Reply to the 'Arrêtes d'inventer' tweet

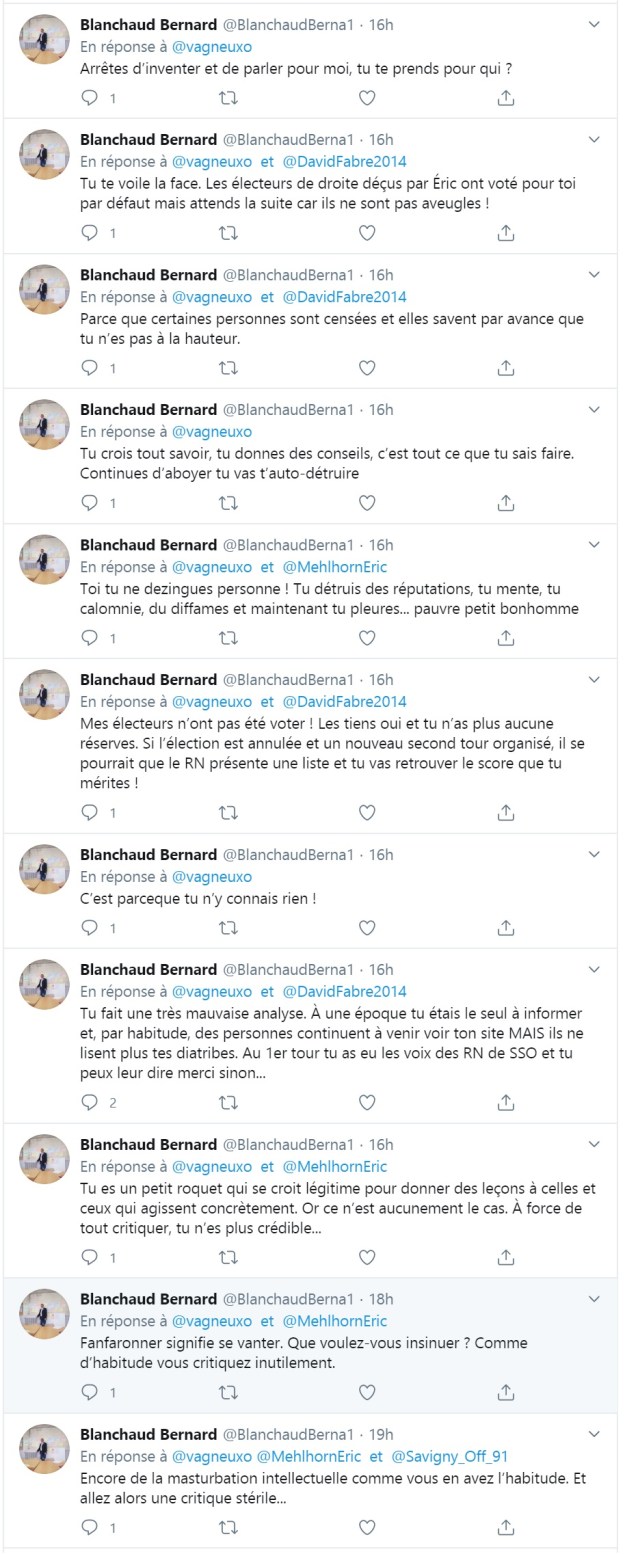click(x=90, y=98)
